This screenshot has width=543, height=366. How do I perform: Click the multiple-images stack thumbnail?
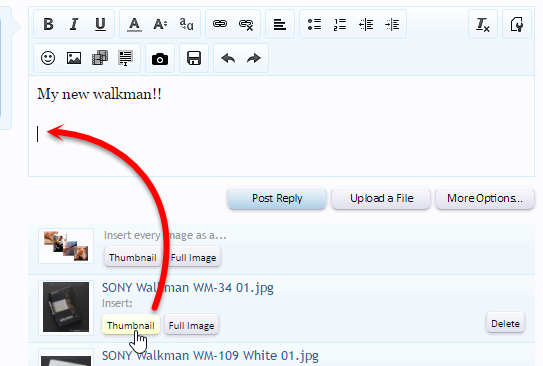pyautogui.click(x=66, y=246)
